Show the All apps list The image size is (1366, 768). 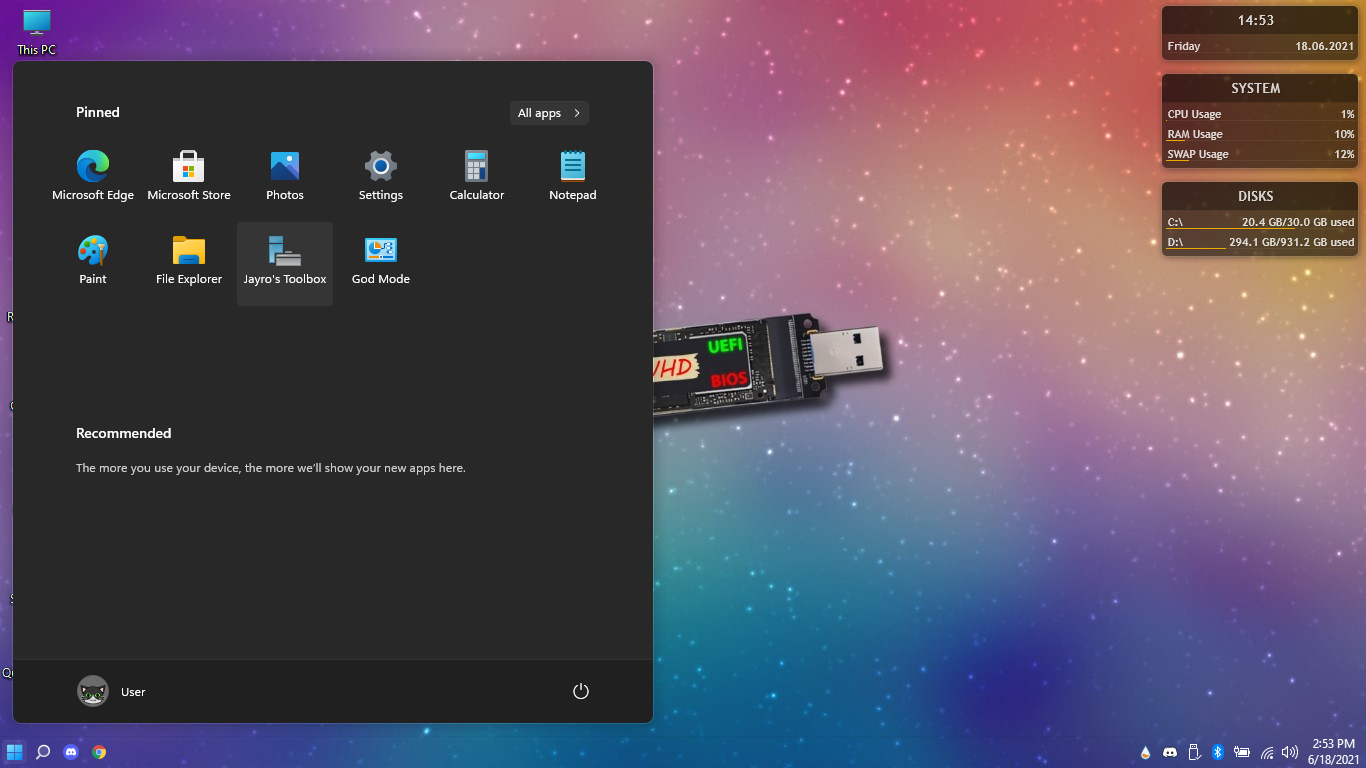pyautogui.click(x=549, y=113)
